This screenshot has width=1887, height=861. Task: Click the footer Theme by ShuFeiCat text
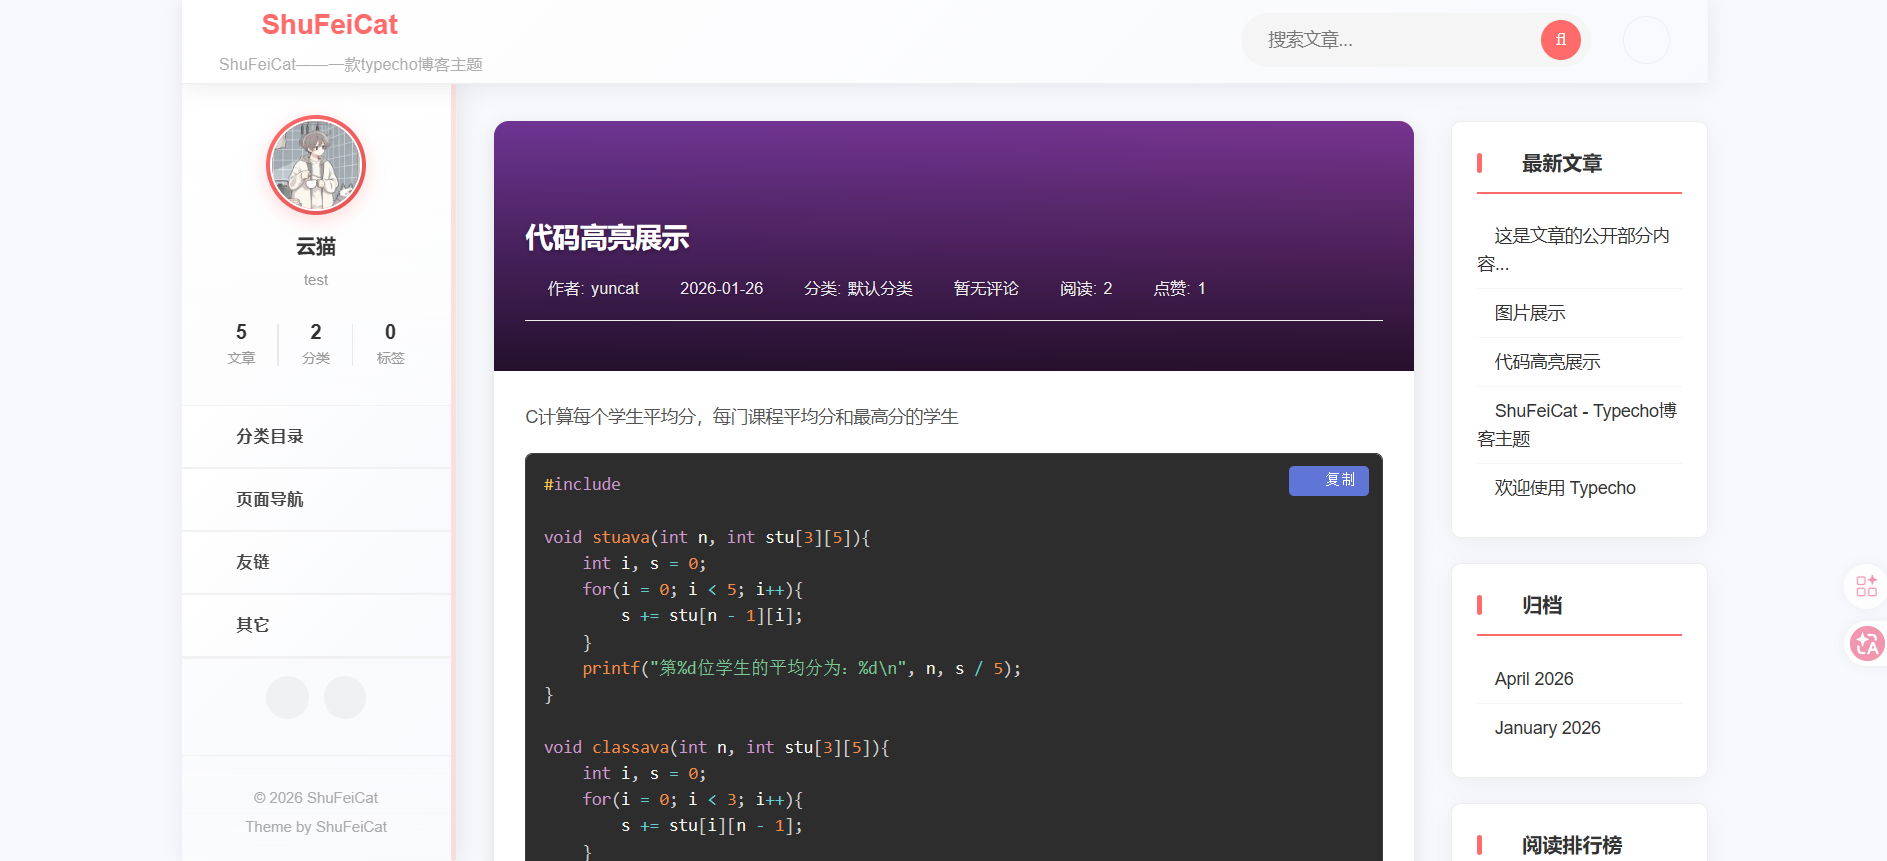316,827
